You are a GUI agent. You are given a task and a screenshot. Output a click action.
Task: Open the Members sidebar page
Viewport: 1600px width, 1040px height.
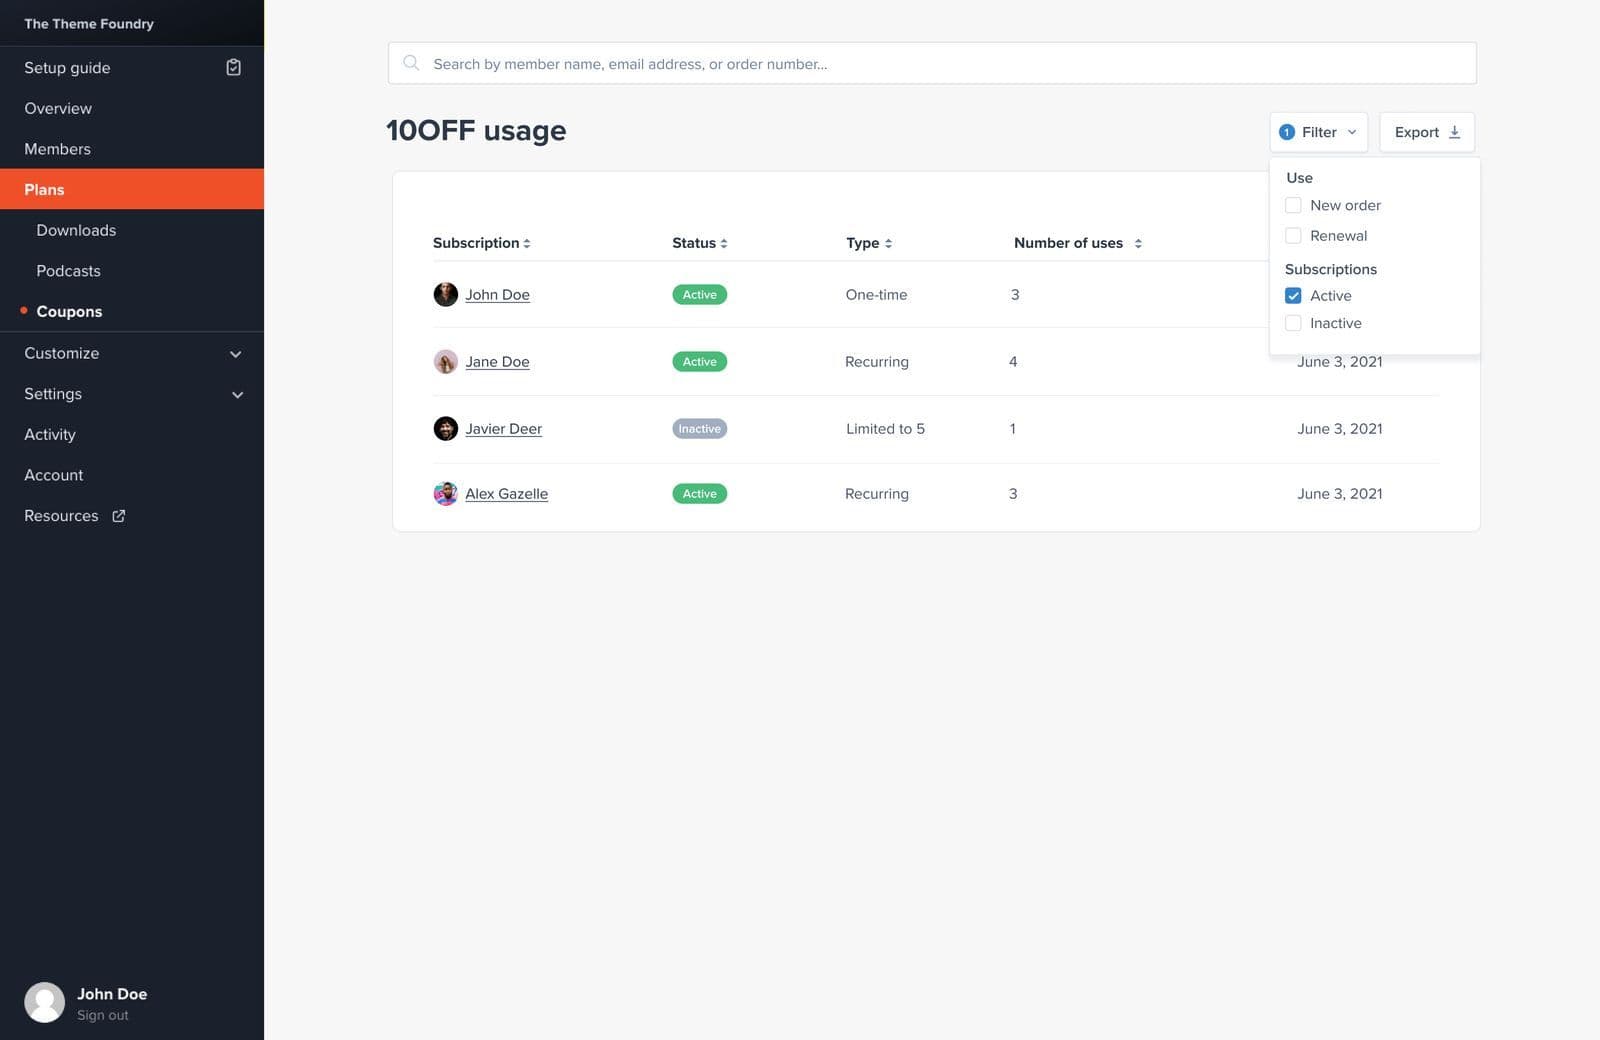57,149
